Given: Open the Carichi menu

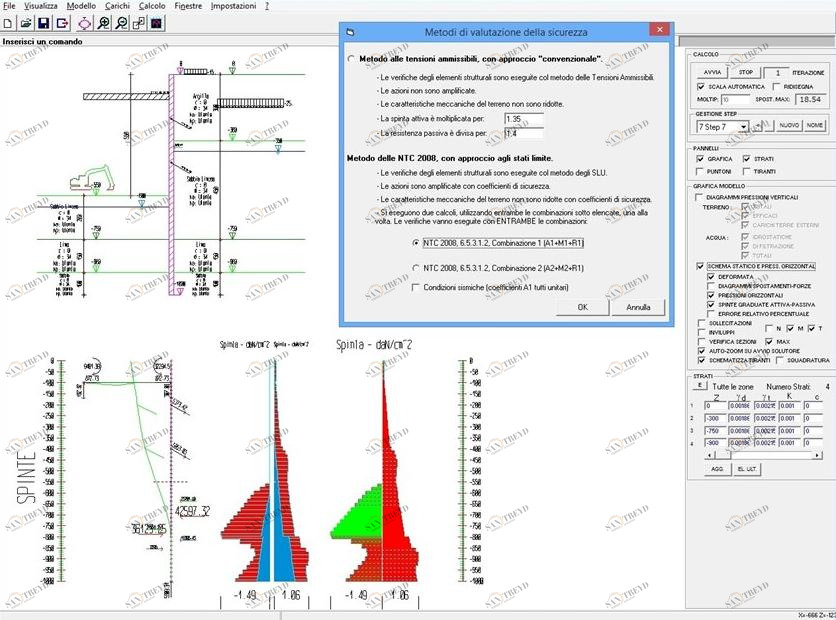Looking at the screenshot, I should coord(117,6).
